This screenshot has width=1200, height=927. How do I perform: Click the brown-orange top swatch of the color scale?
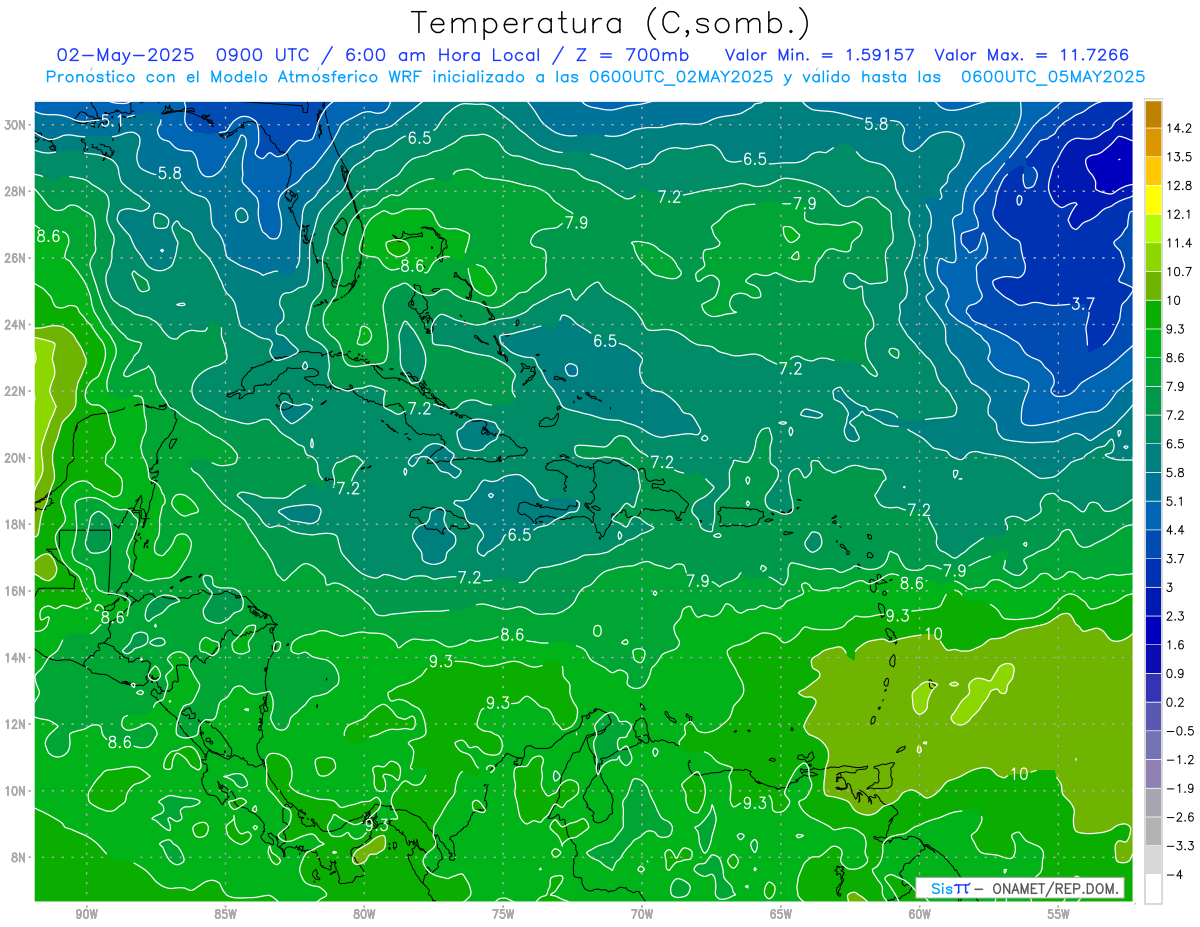(x=1153, y=115)
